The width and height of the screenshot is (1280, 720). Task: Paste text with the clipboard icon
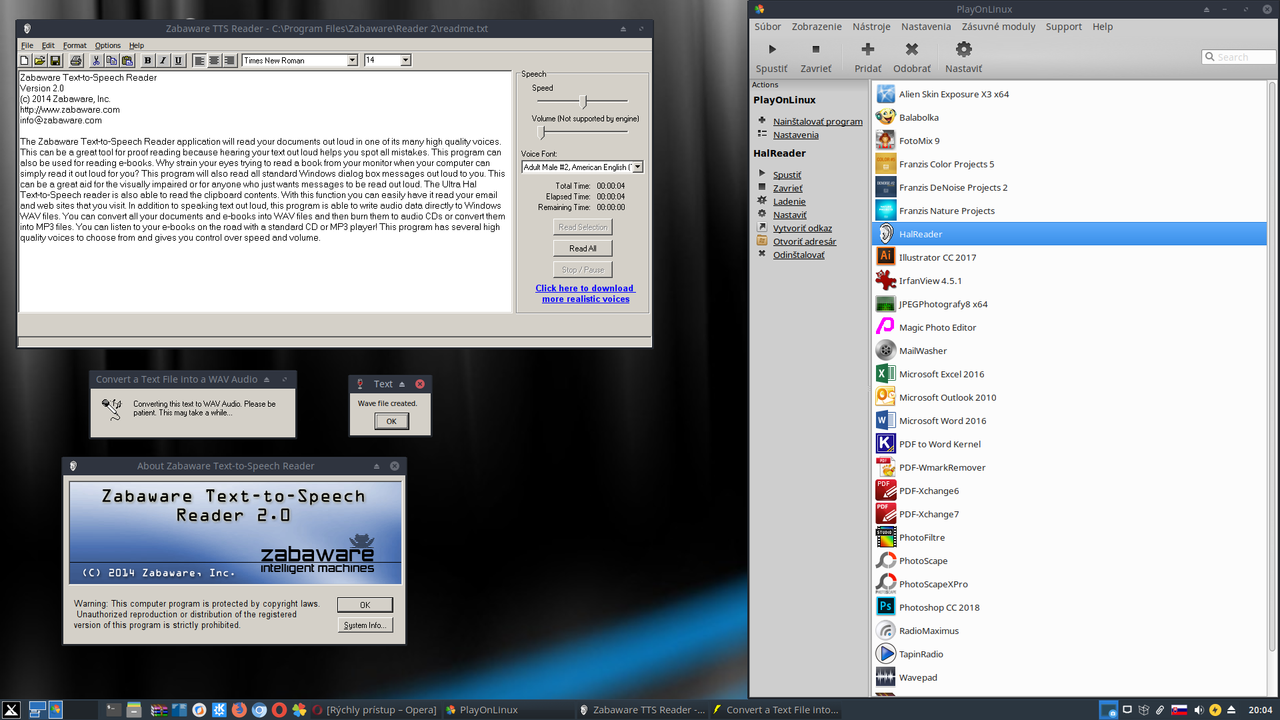[x=127, y=60]
